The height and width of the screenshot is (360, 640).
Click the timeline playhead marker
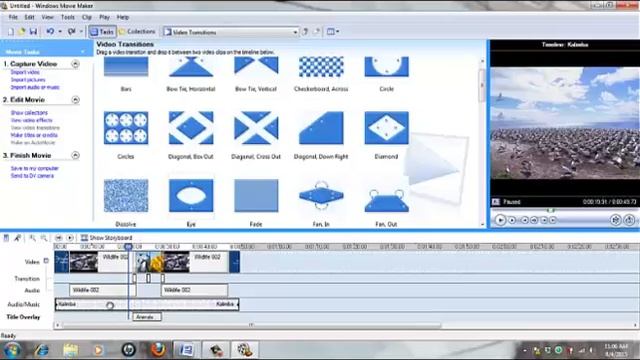point(128,247)
